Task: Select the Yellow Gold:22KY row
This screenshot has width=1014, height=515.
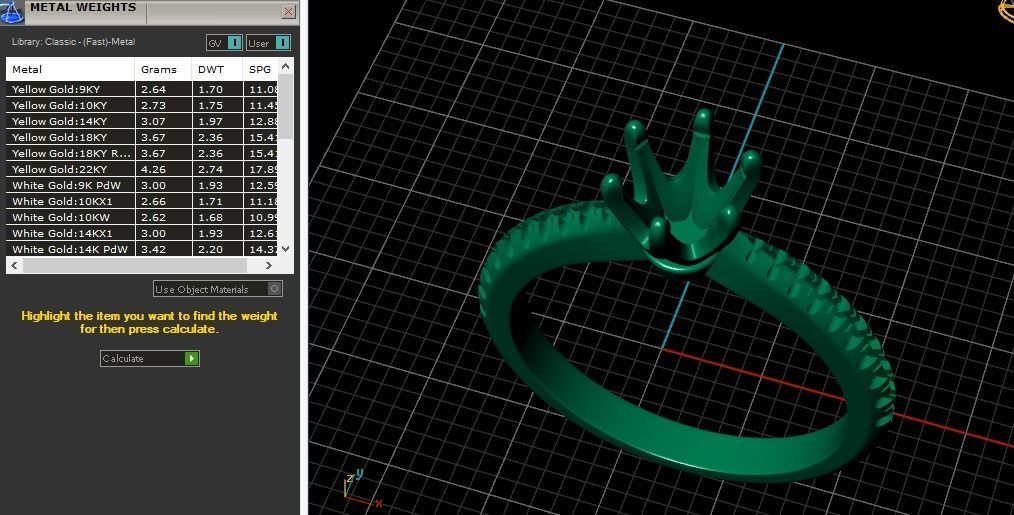Action: 142,169
